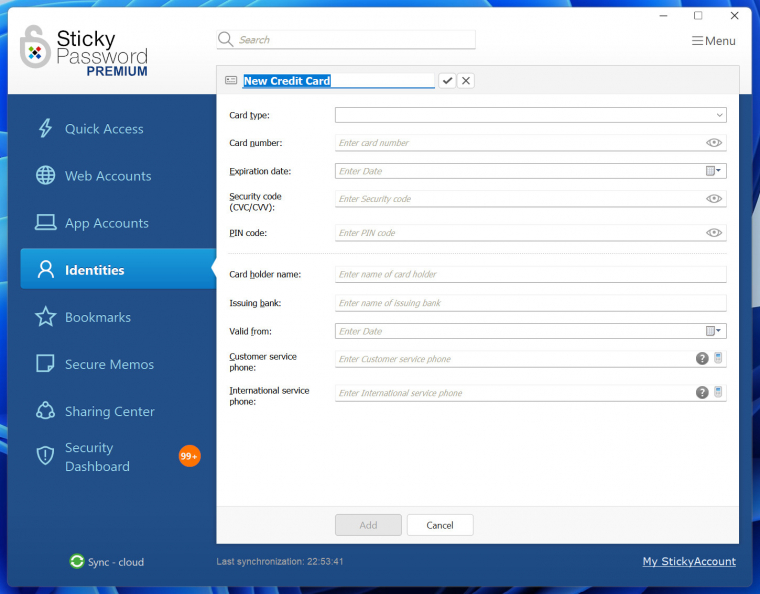Show the card number with eye icon
Viewport: 760px width, 594px height.
[713, 143]
